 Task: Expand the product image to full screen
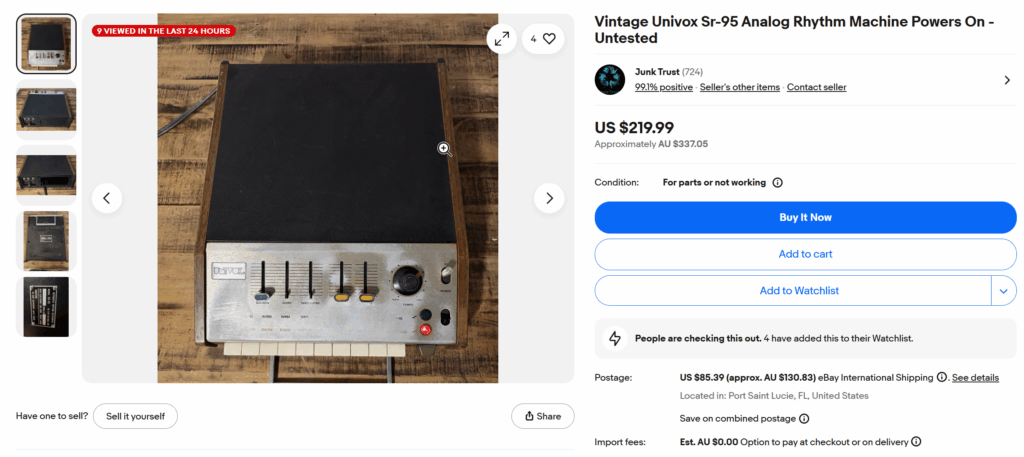(501, 39)
